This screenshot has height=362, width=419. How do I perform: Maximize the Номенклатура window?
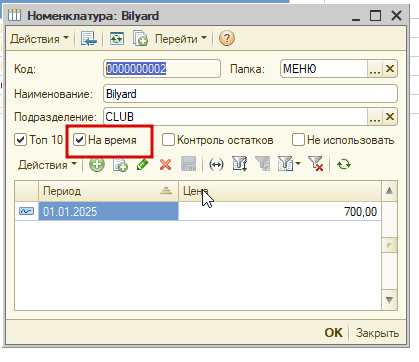(376, 15)
